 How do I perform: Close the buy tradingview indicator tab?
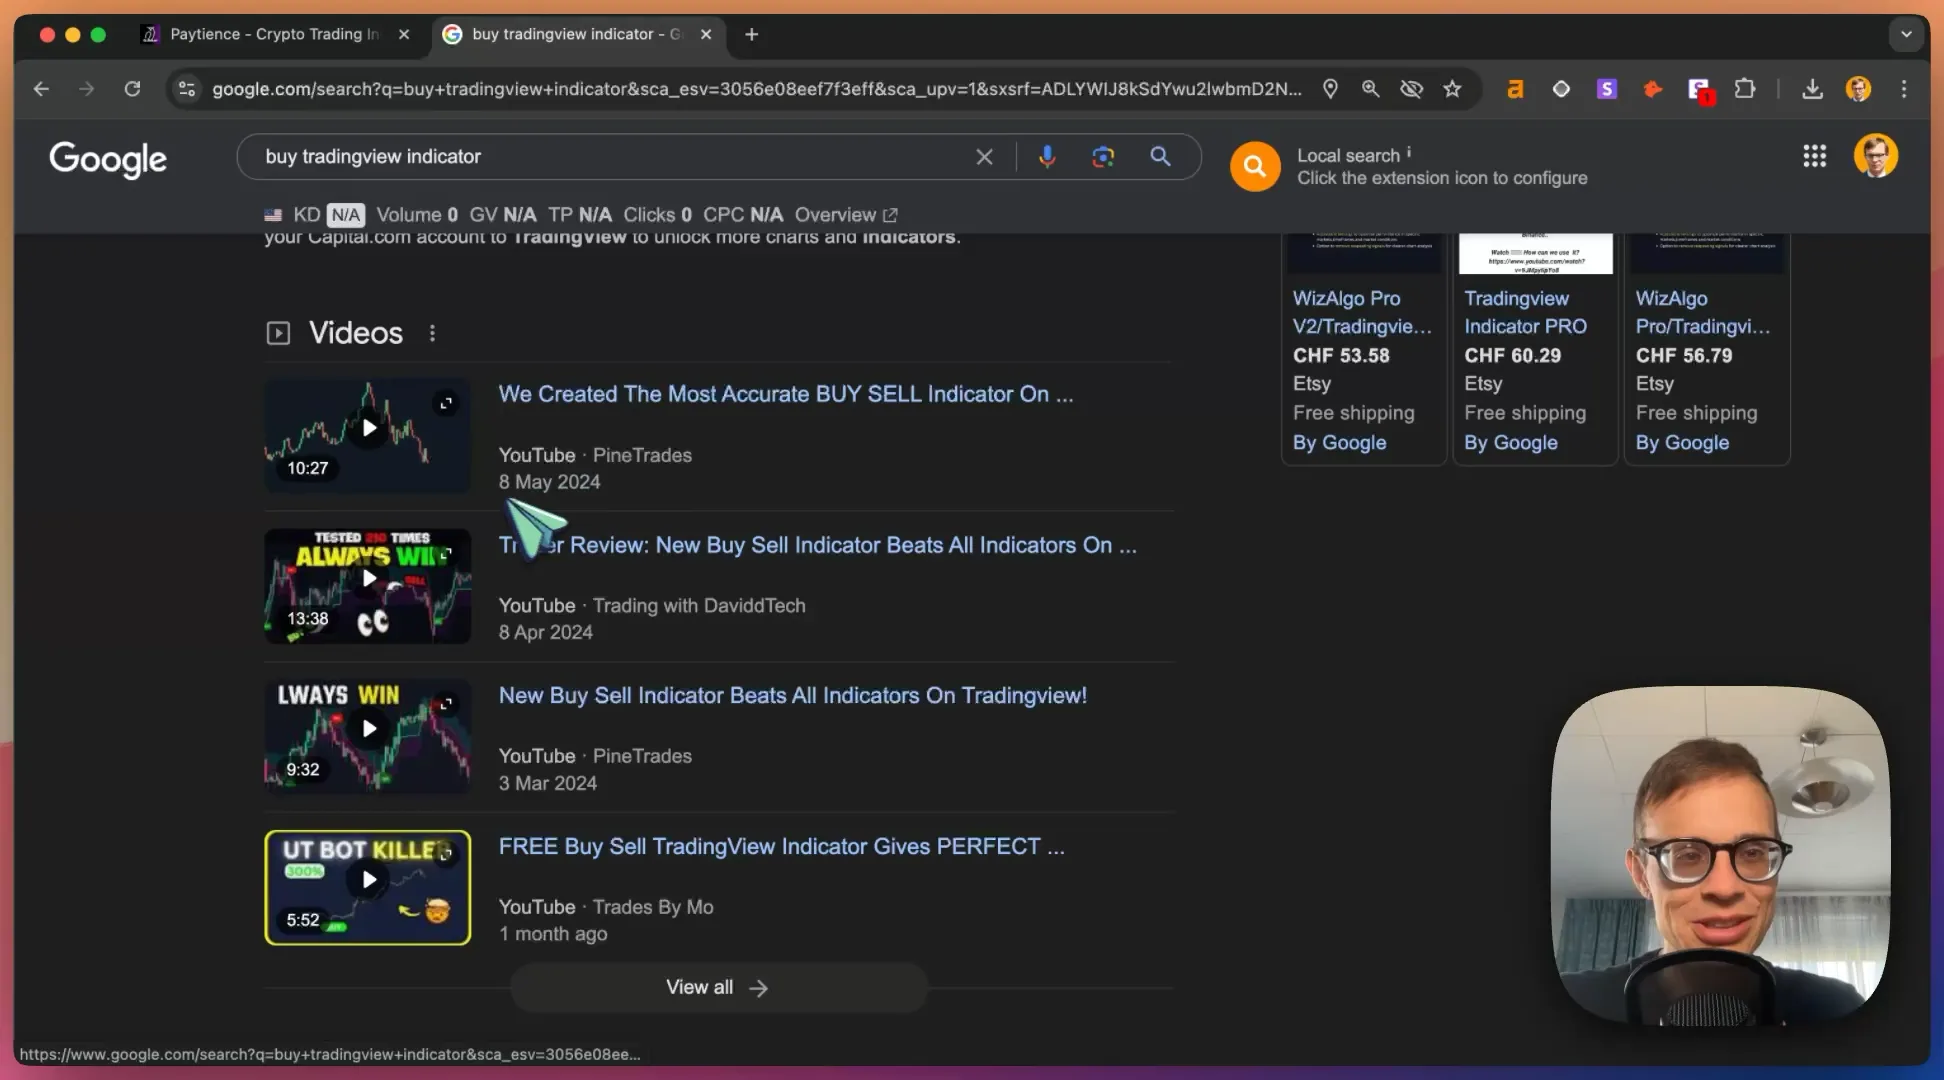click(x=706, y=34)
